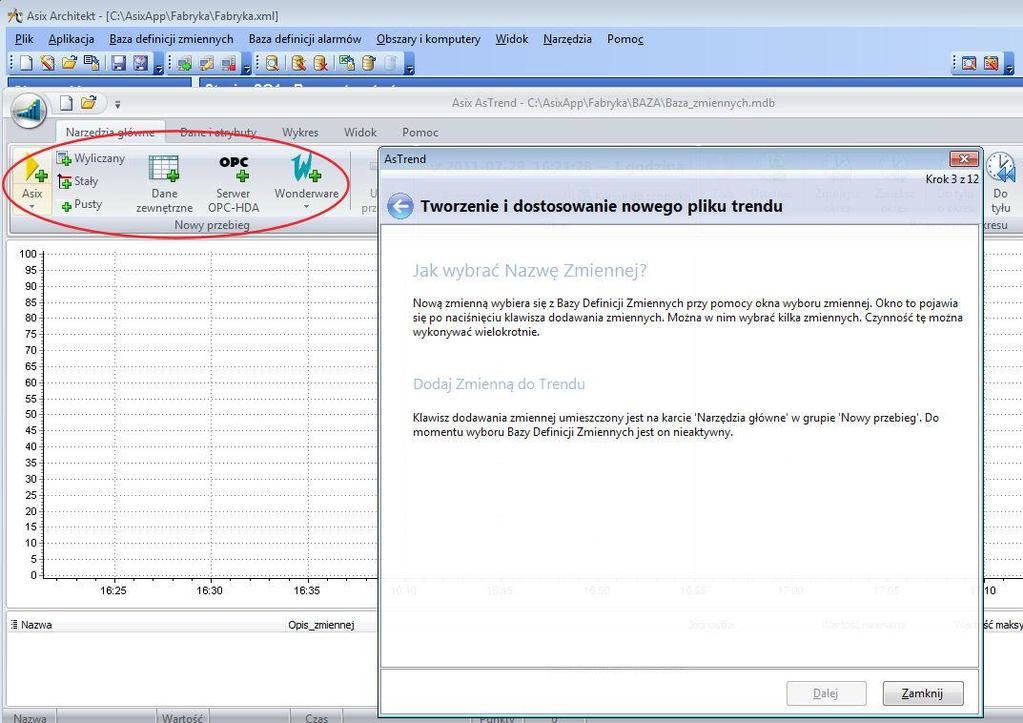Open the AsTrend quick access customize arrow
Screen dimensions: 1023x723
tap(117, 104)
